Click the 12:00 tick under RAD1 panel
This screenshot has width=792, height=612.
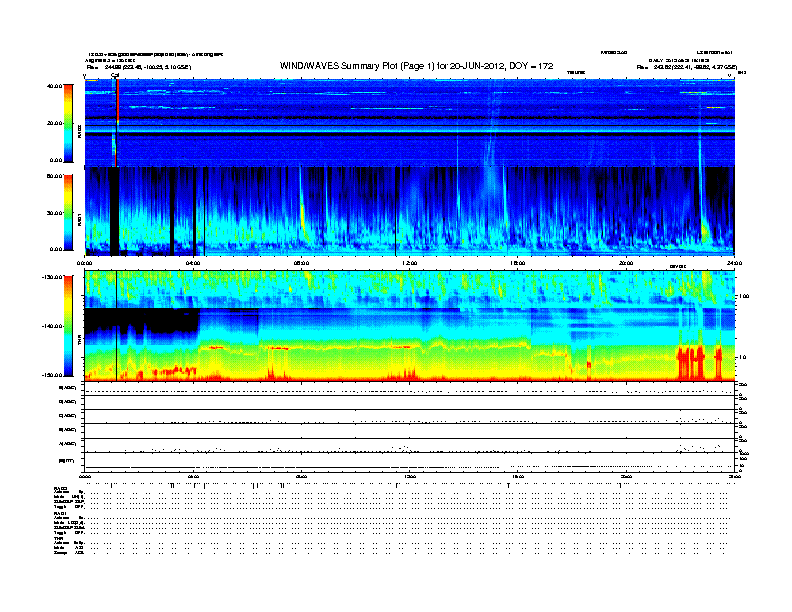coord(409,263)
